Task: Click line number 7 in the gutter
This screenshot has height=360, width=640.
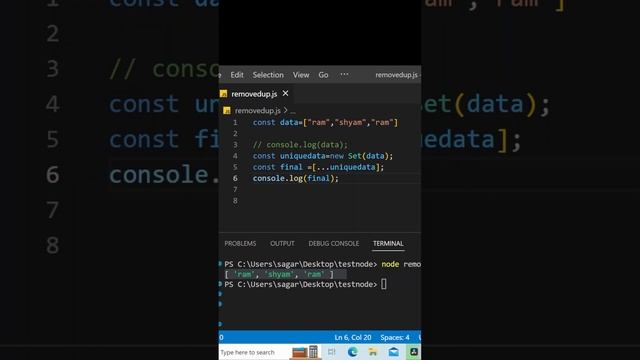Action: point(235,189)
